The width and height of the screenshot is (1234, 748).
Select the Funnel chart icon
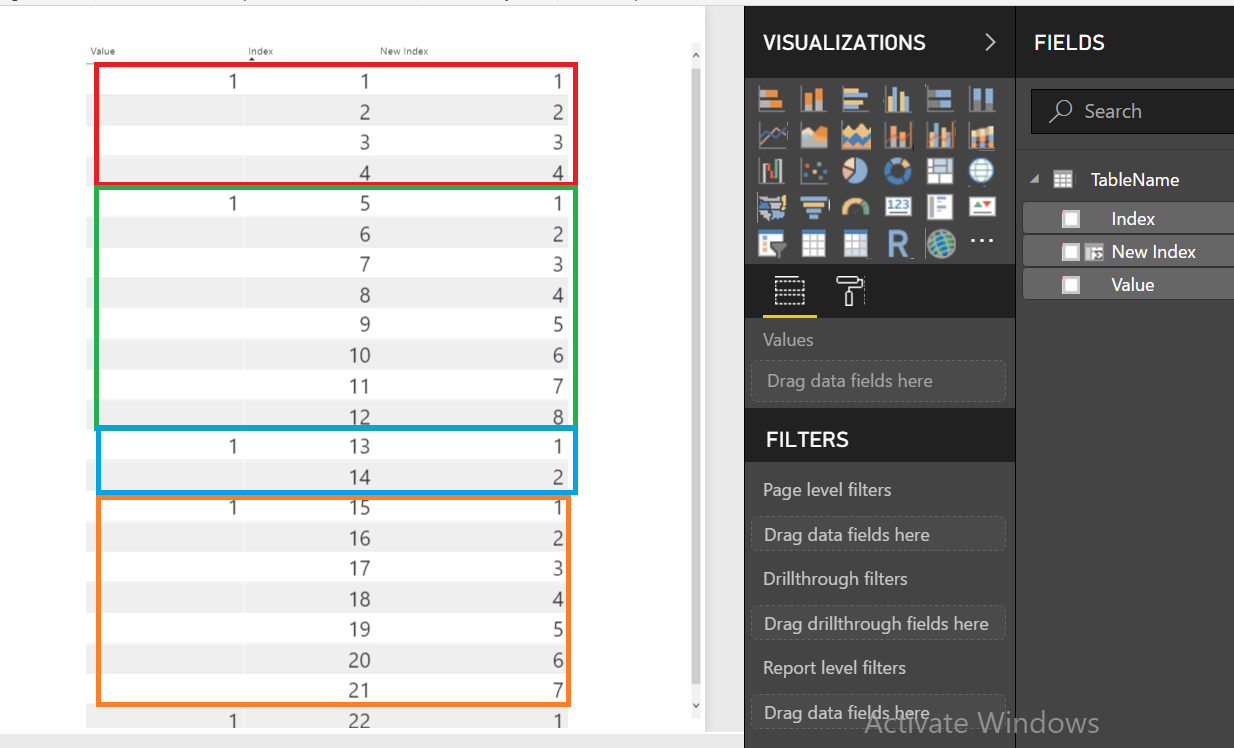(x=813, y=207)
